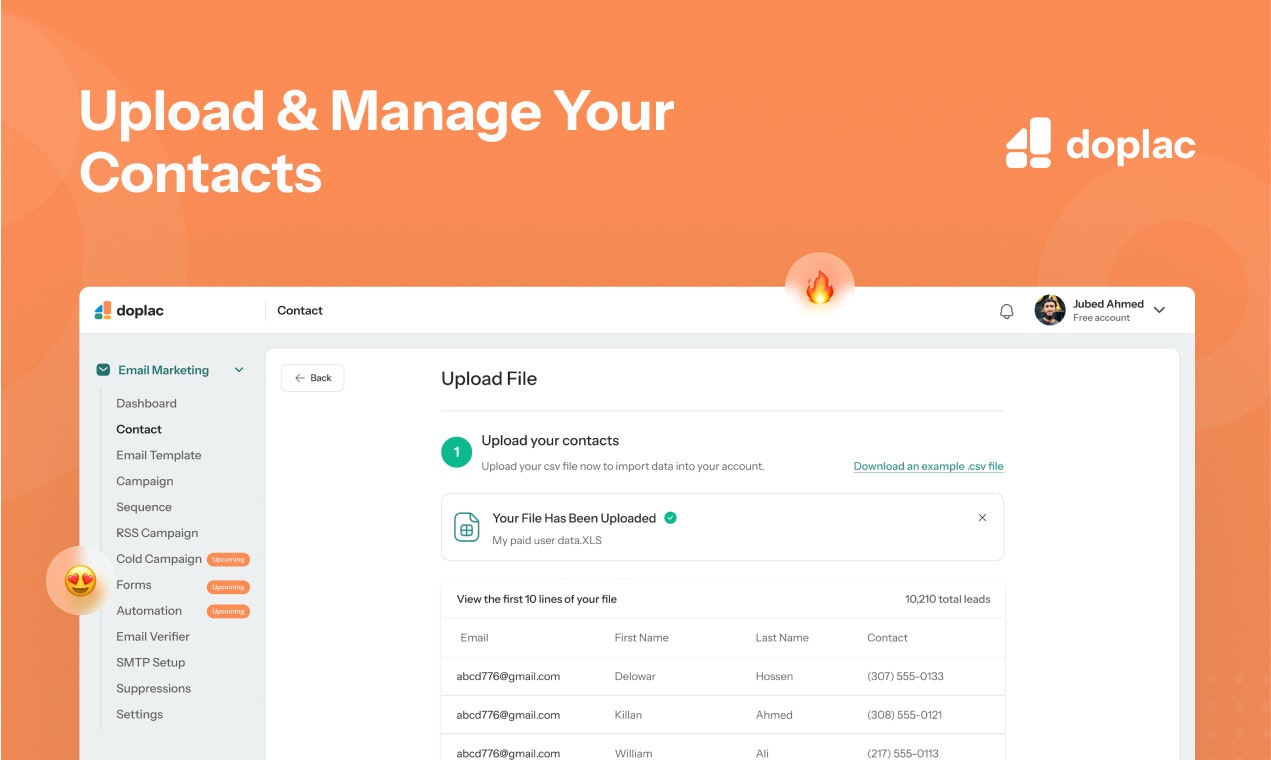Viewport: 1271px width, 760px height.
Task: Select the Ahmed last name cell
Action: click(774, 715)
